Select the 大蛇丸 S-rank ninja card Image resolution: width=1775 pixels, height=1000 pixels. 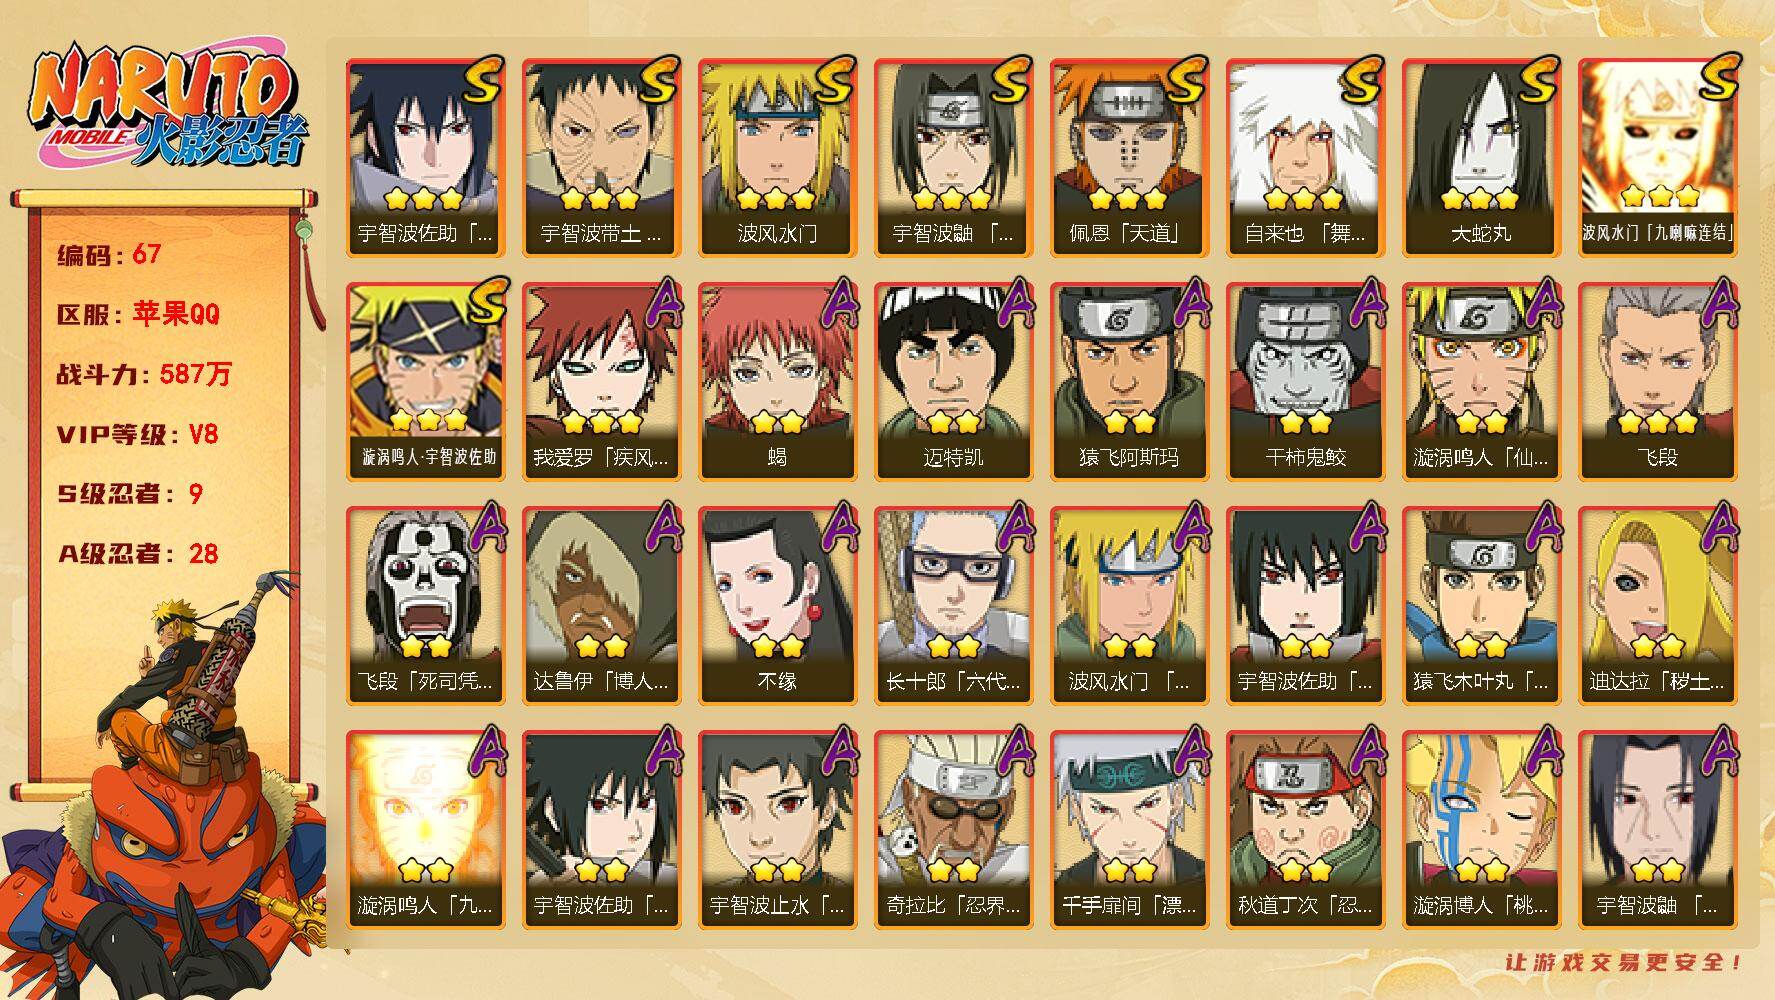[x=1481, y=158]
